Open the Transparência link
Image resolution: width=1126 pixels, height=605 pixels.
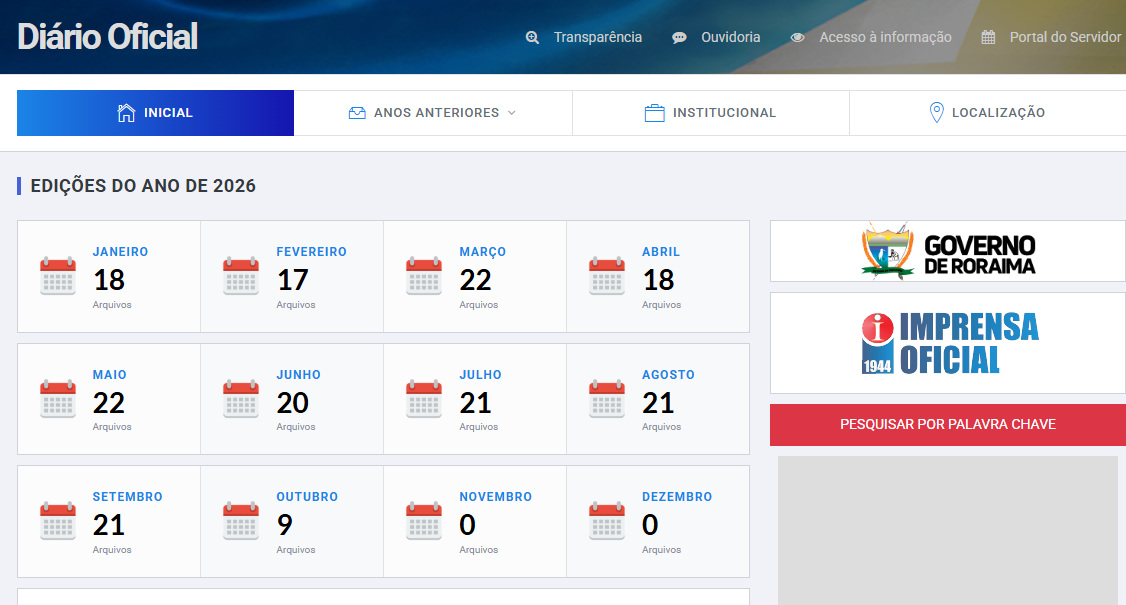(597, 37)
